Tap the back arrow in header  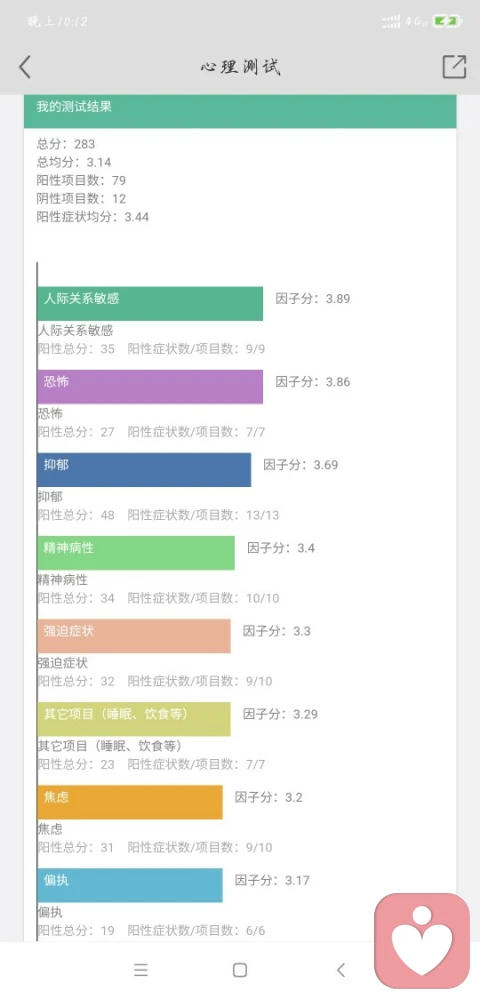[25, 67]
